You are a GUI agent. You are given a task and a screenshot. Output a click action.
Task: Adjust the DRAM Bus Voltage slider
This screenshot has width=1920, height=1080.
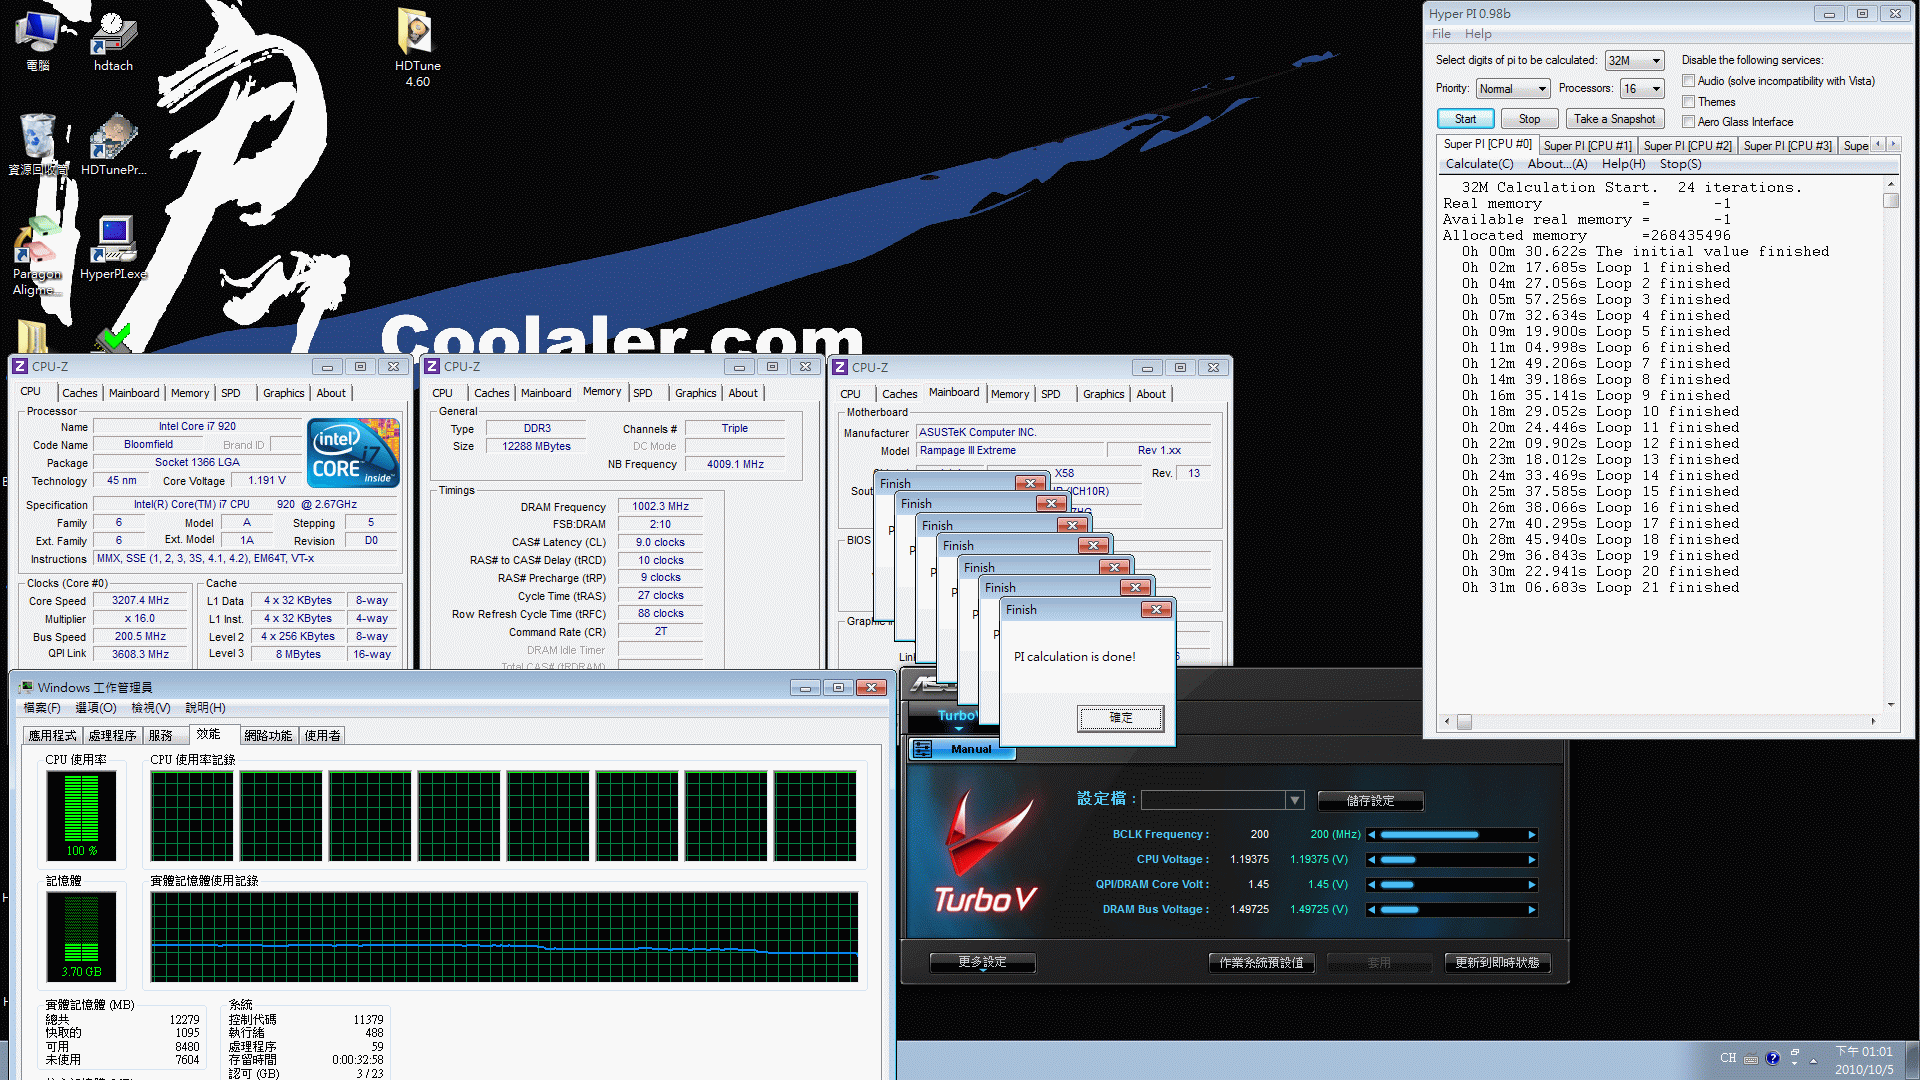1452,910
